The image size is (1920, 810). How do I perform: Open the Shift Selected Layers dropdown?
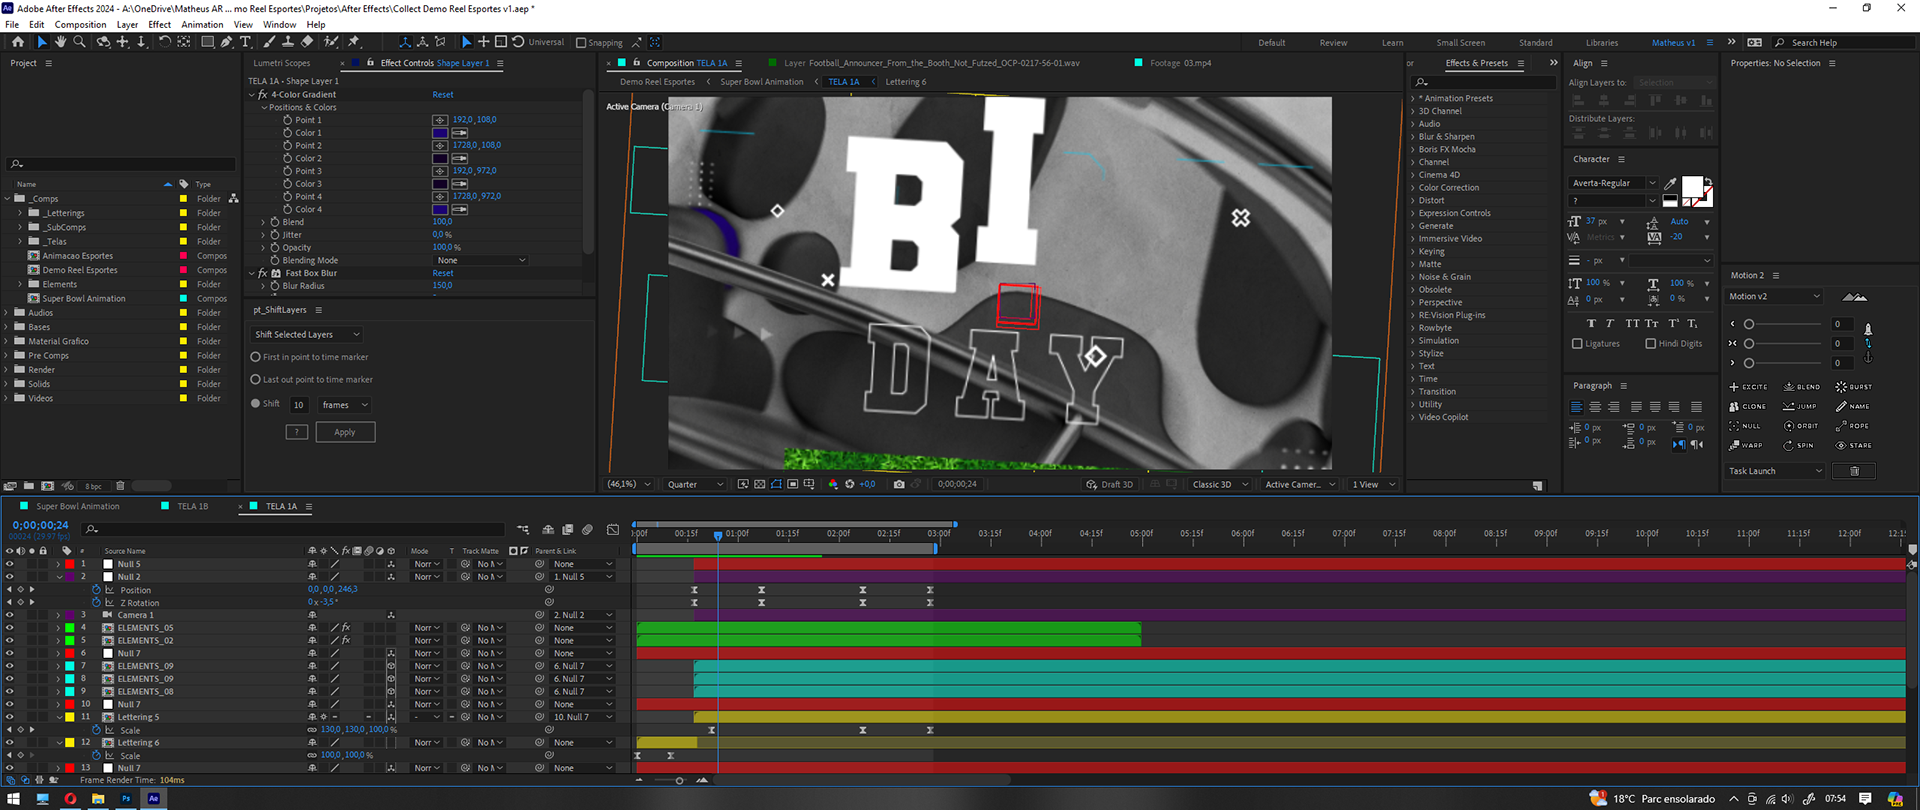pos(307,335)
